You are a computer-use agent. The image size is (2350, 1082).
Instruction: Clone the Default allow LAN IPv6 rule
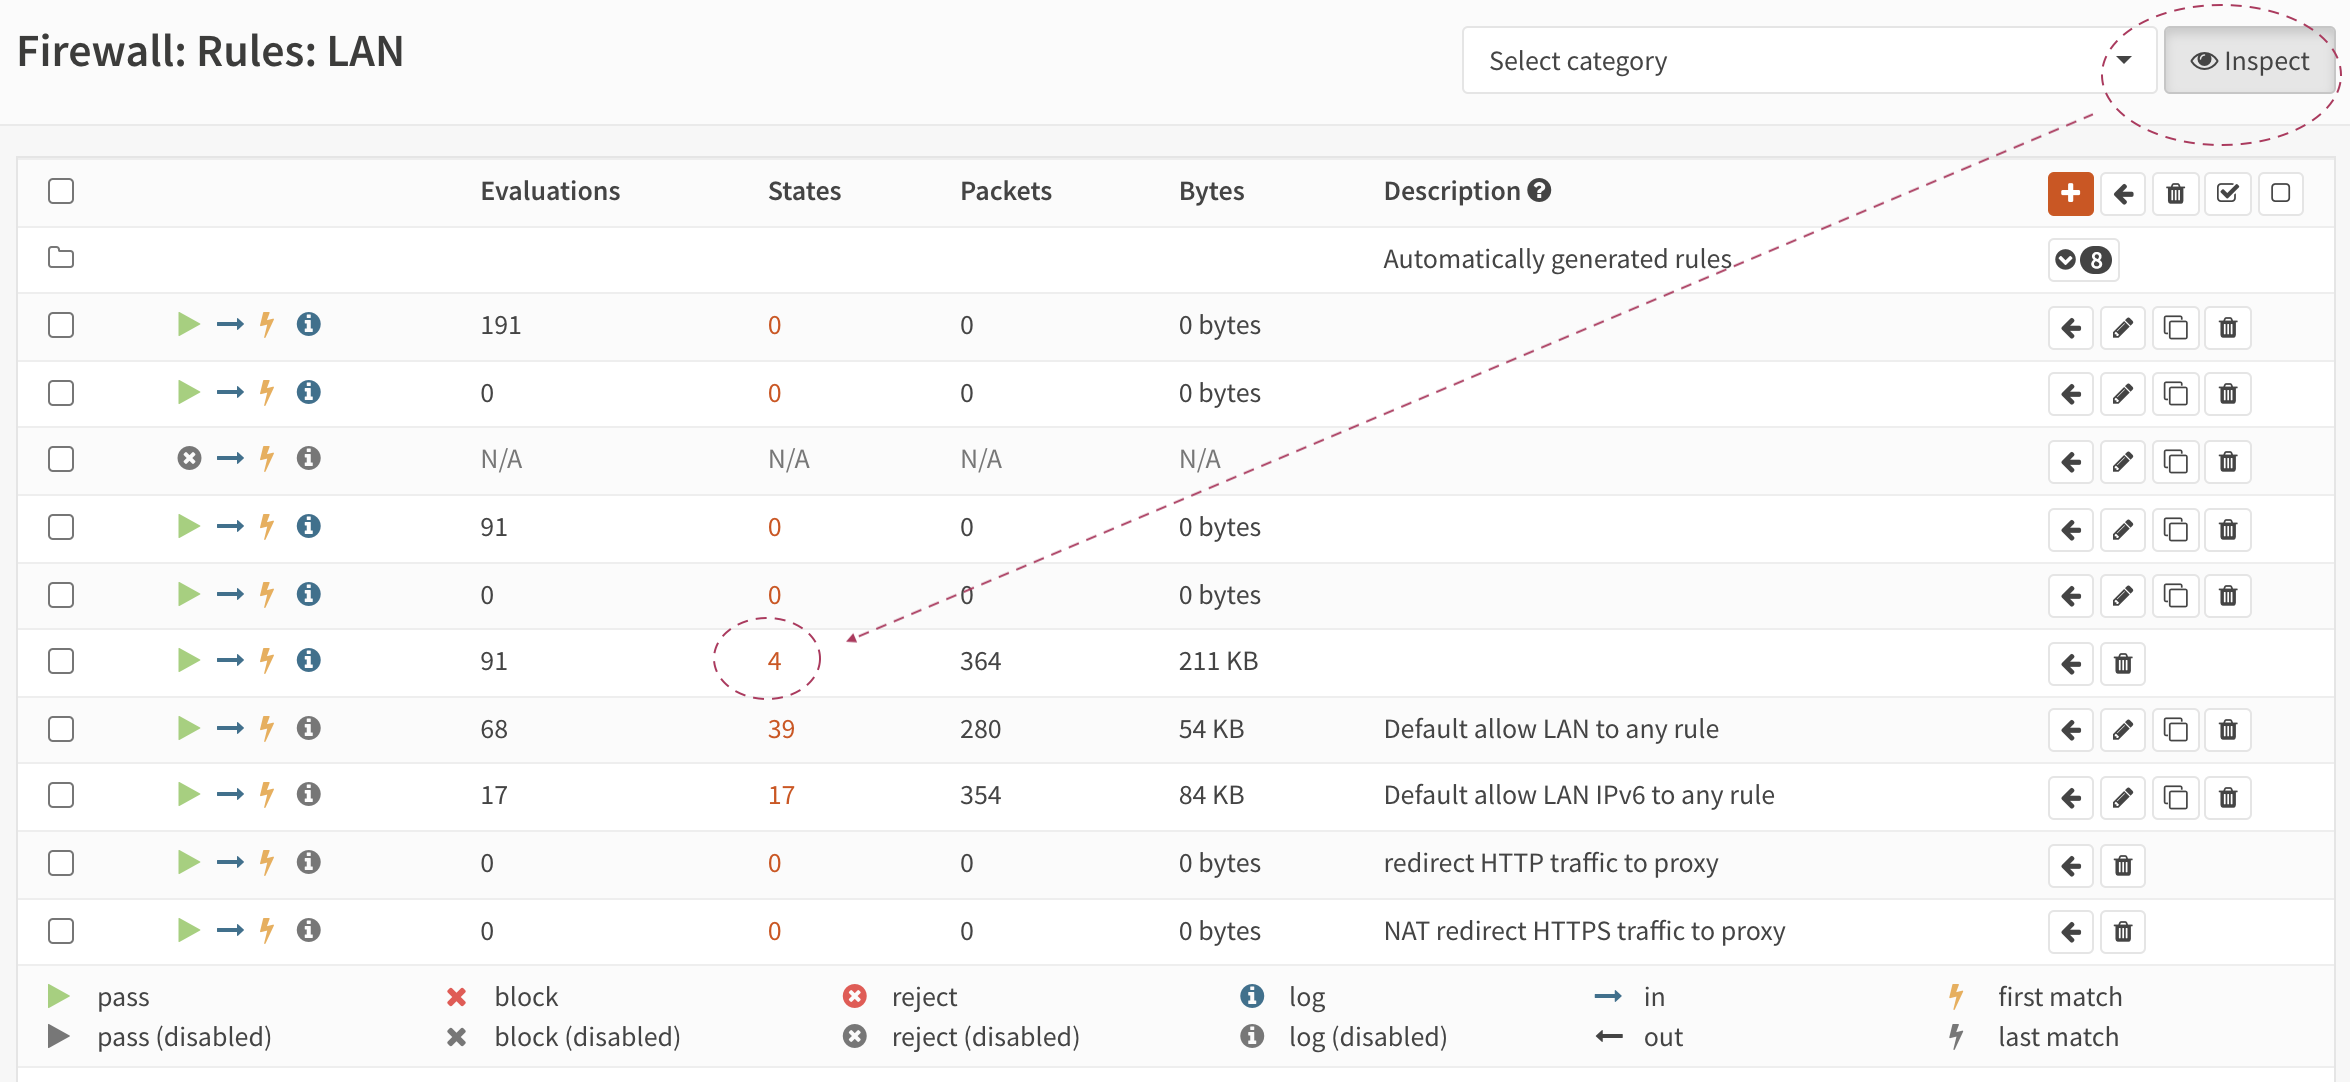click(x=2175, y=797)
